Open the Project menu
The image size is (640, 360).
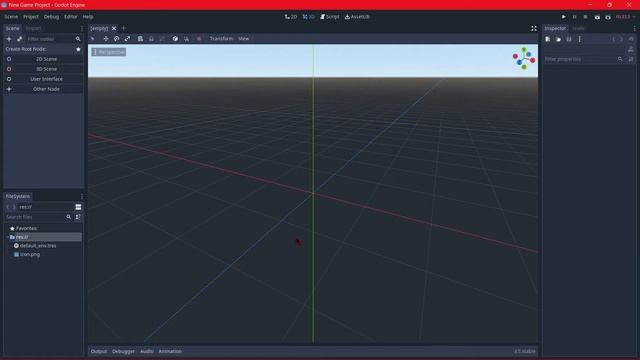31,17
